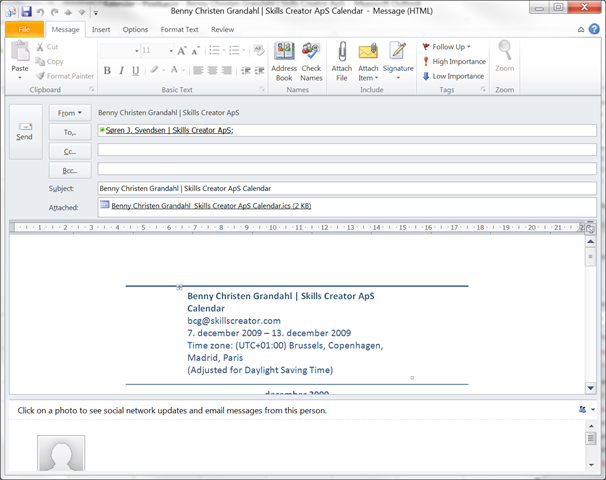Open the Format Text tab

coord(179,29)
